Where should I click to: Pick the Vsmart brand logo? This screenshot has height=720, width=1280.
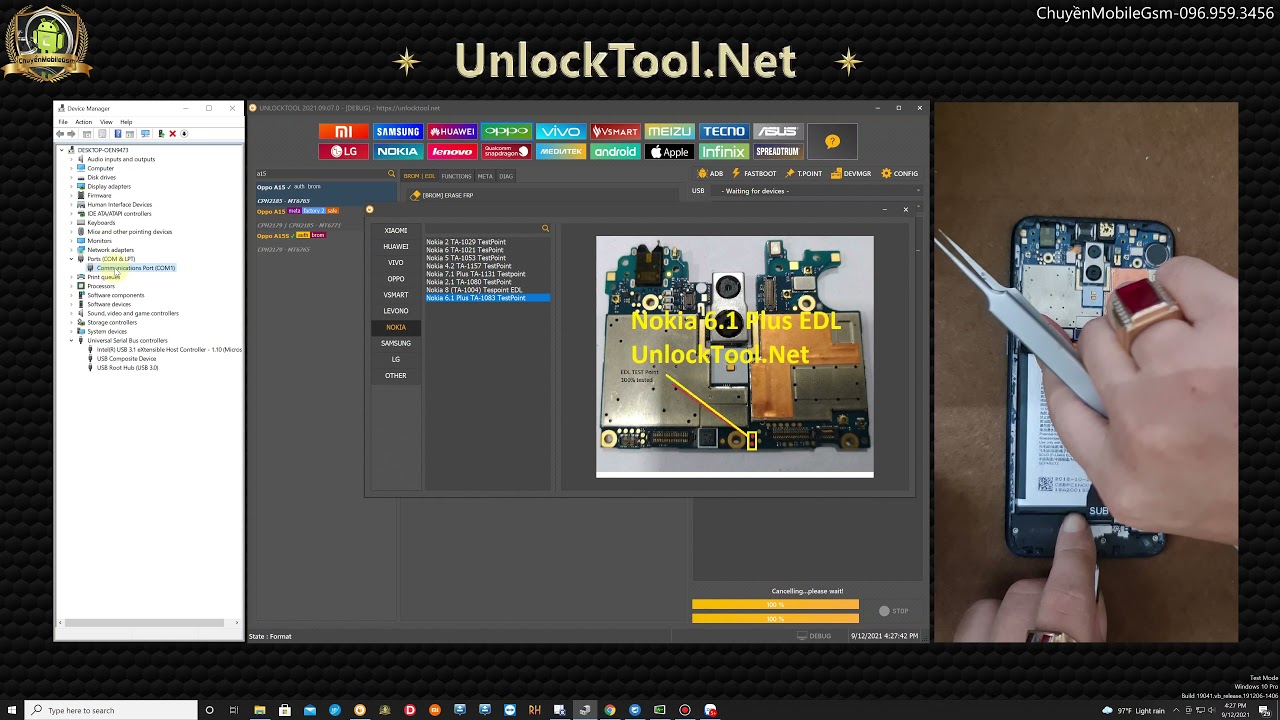click(615, 132)
